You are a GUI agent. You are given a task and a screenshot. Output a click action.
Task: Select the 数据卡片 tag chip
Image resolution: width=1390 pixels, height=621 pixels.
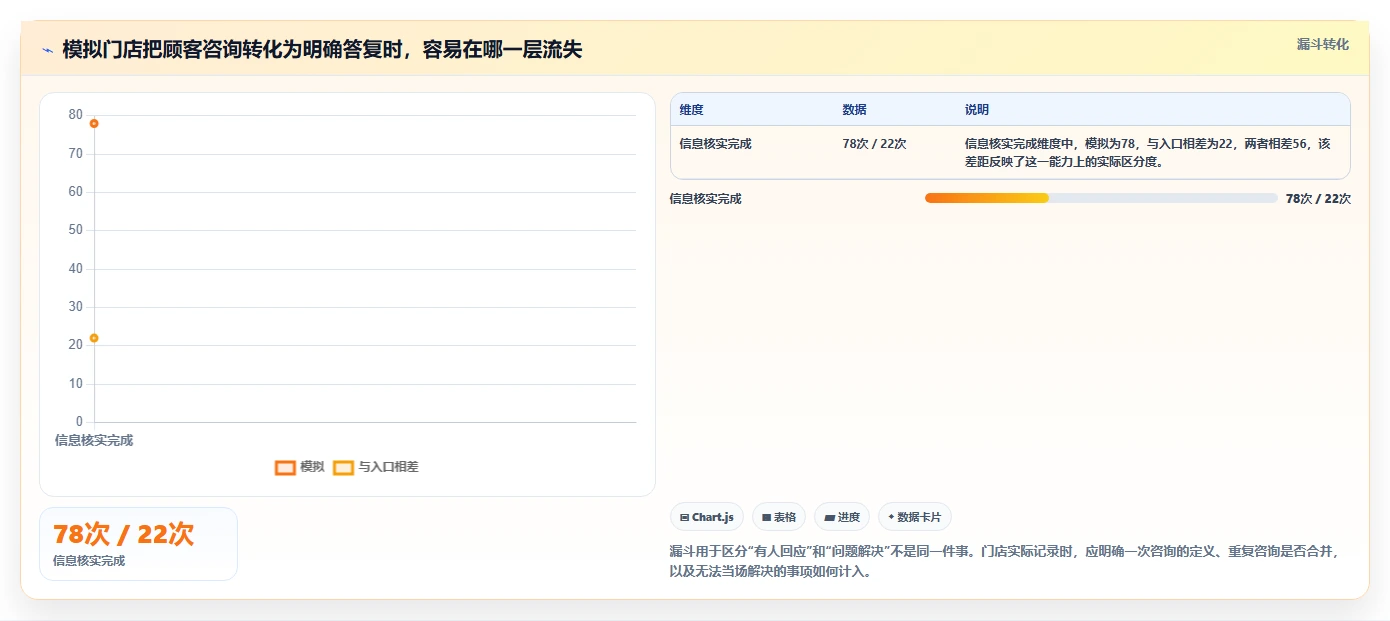point(915,517)
